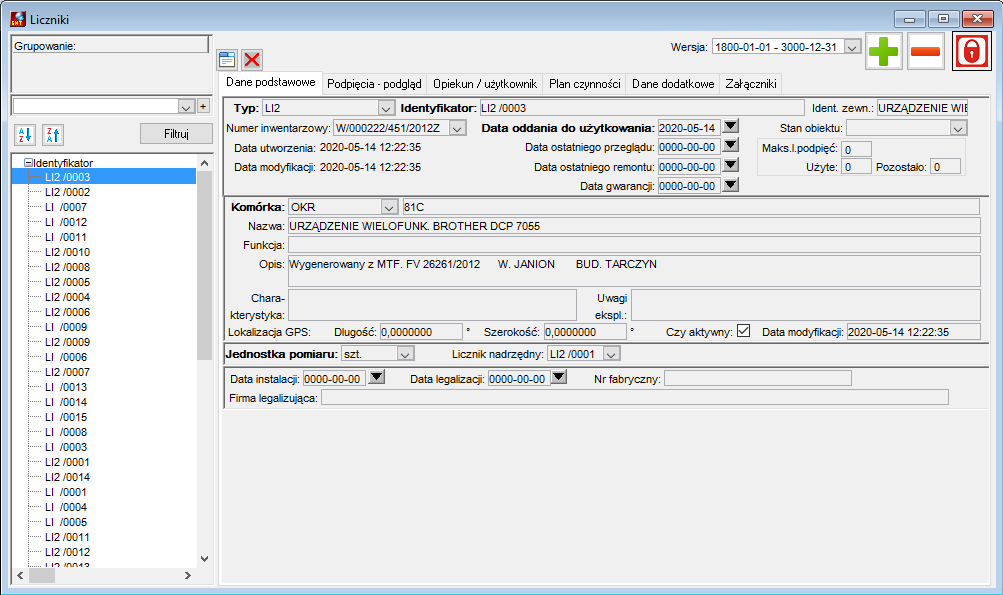The image size is (1003, 595).
Task: Click the horizontal scrollbar right arrow
Action: click(x=187, y=575)
